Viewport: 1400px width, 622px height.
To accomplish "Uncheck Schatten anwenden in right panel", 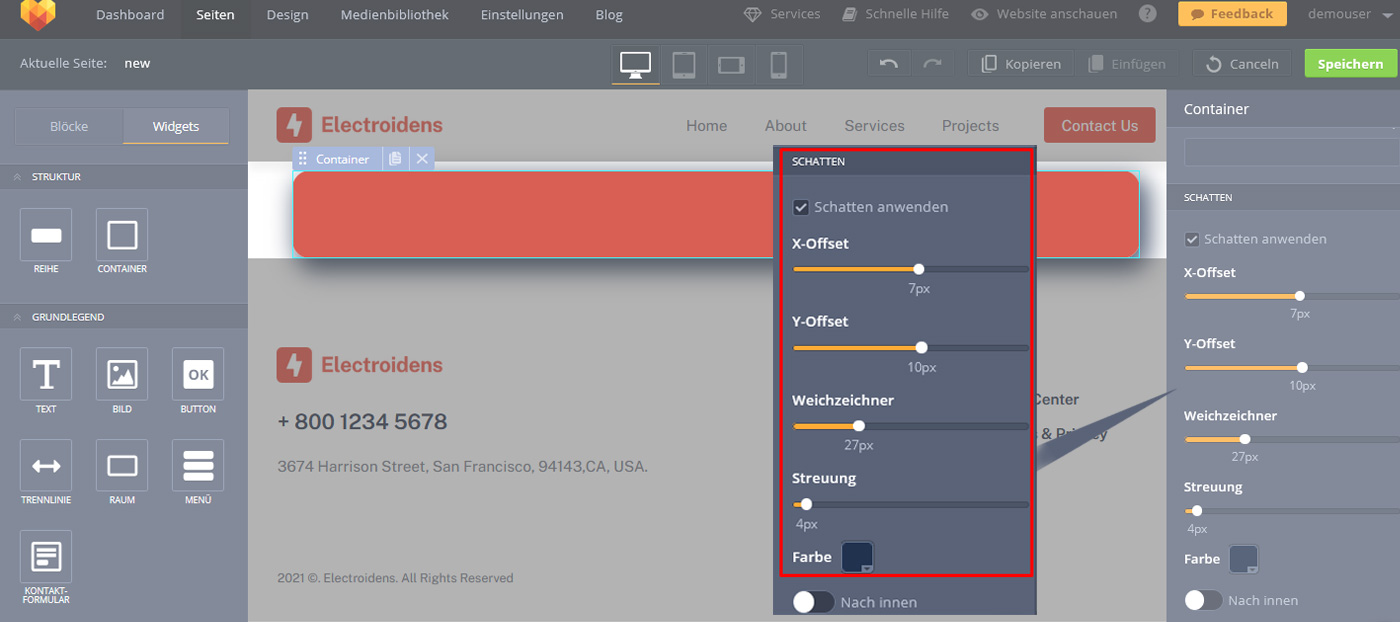I will click(1191, 239).
